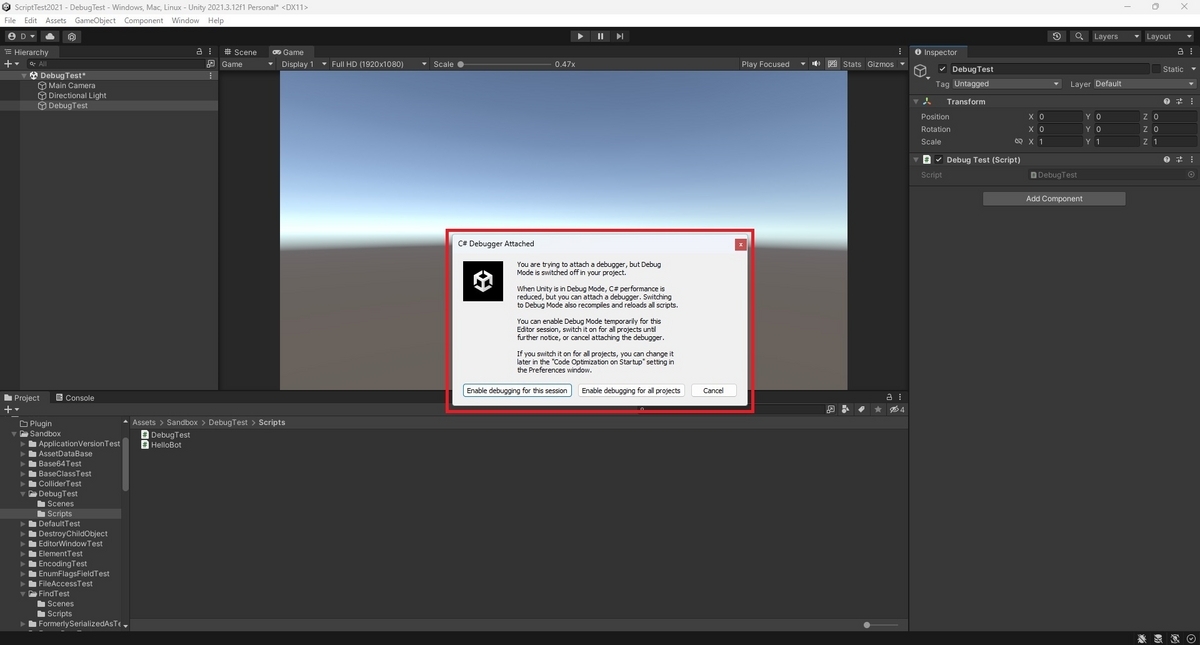
Task: Open the Untagged tag dropdown
Action: 1006,84
